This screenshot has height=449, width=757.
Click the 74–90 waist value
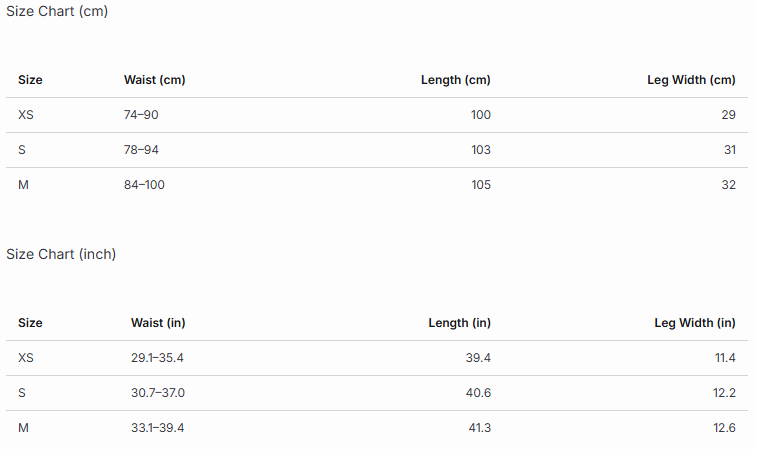pyautogui.click(x=141, y=115)
